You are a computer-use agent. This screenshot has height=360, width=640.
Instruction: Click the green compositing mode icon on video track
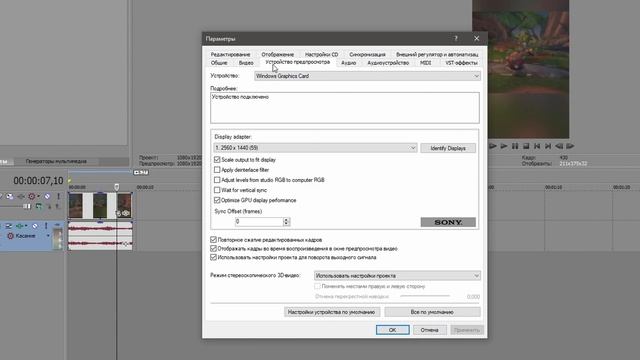39,207
